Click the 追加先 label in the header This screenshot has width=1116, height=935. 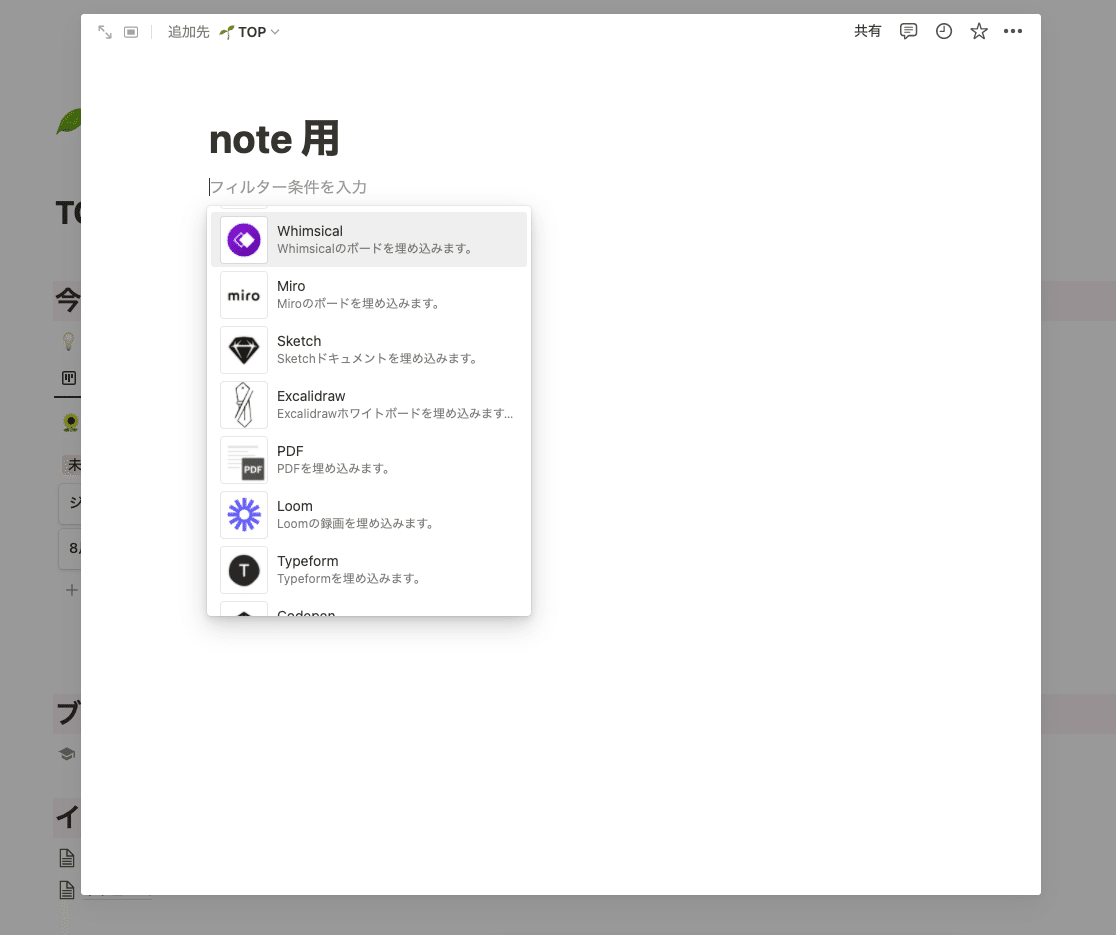click(189, 32)
